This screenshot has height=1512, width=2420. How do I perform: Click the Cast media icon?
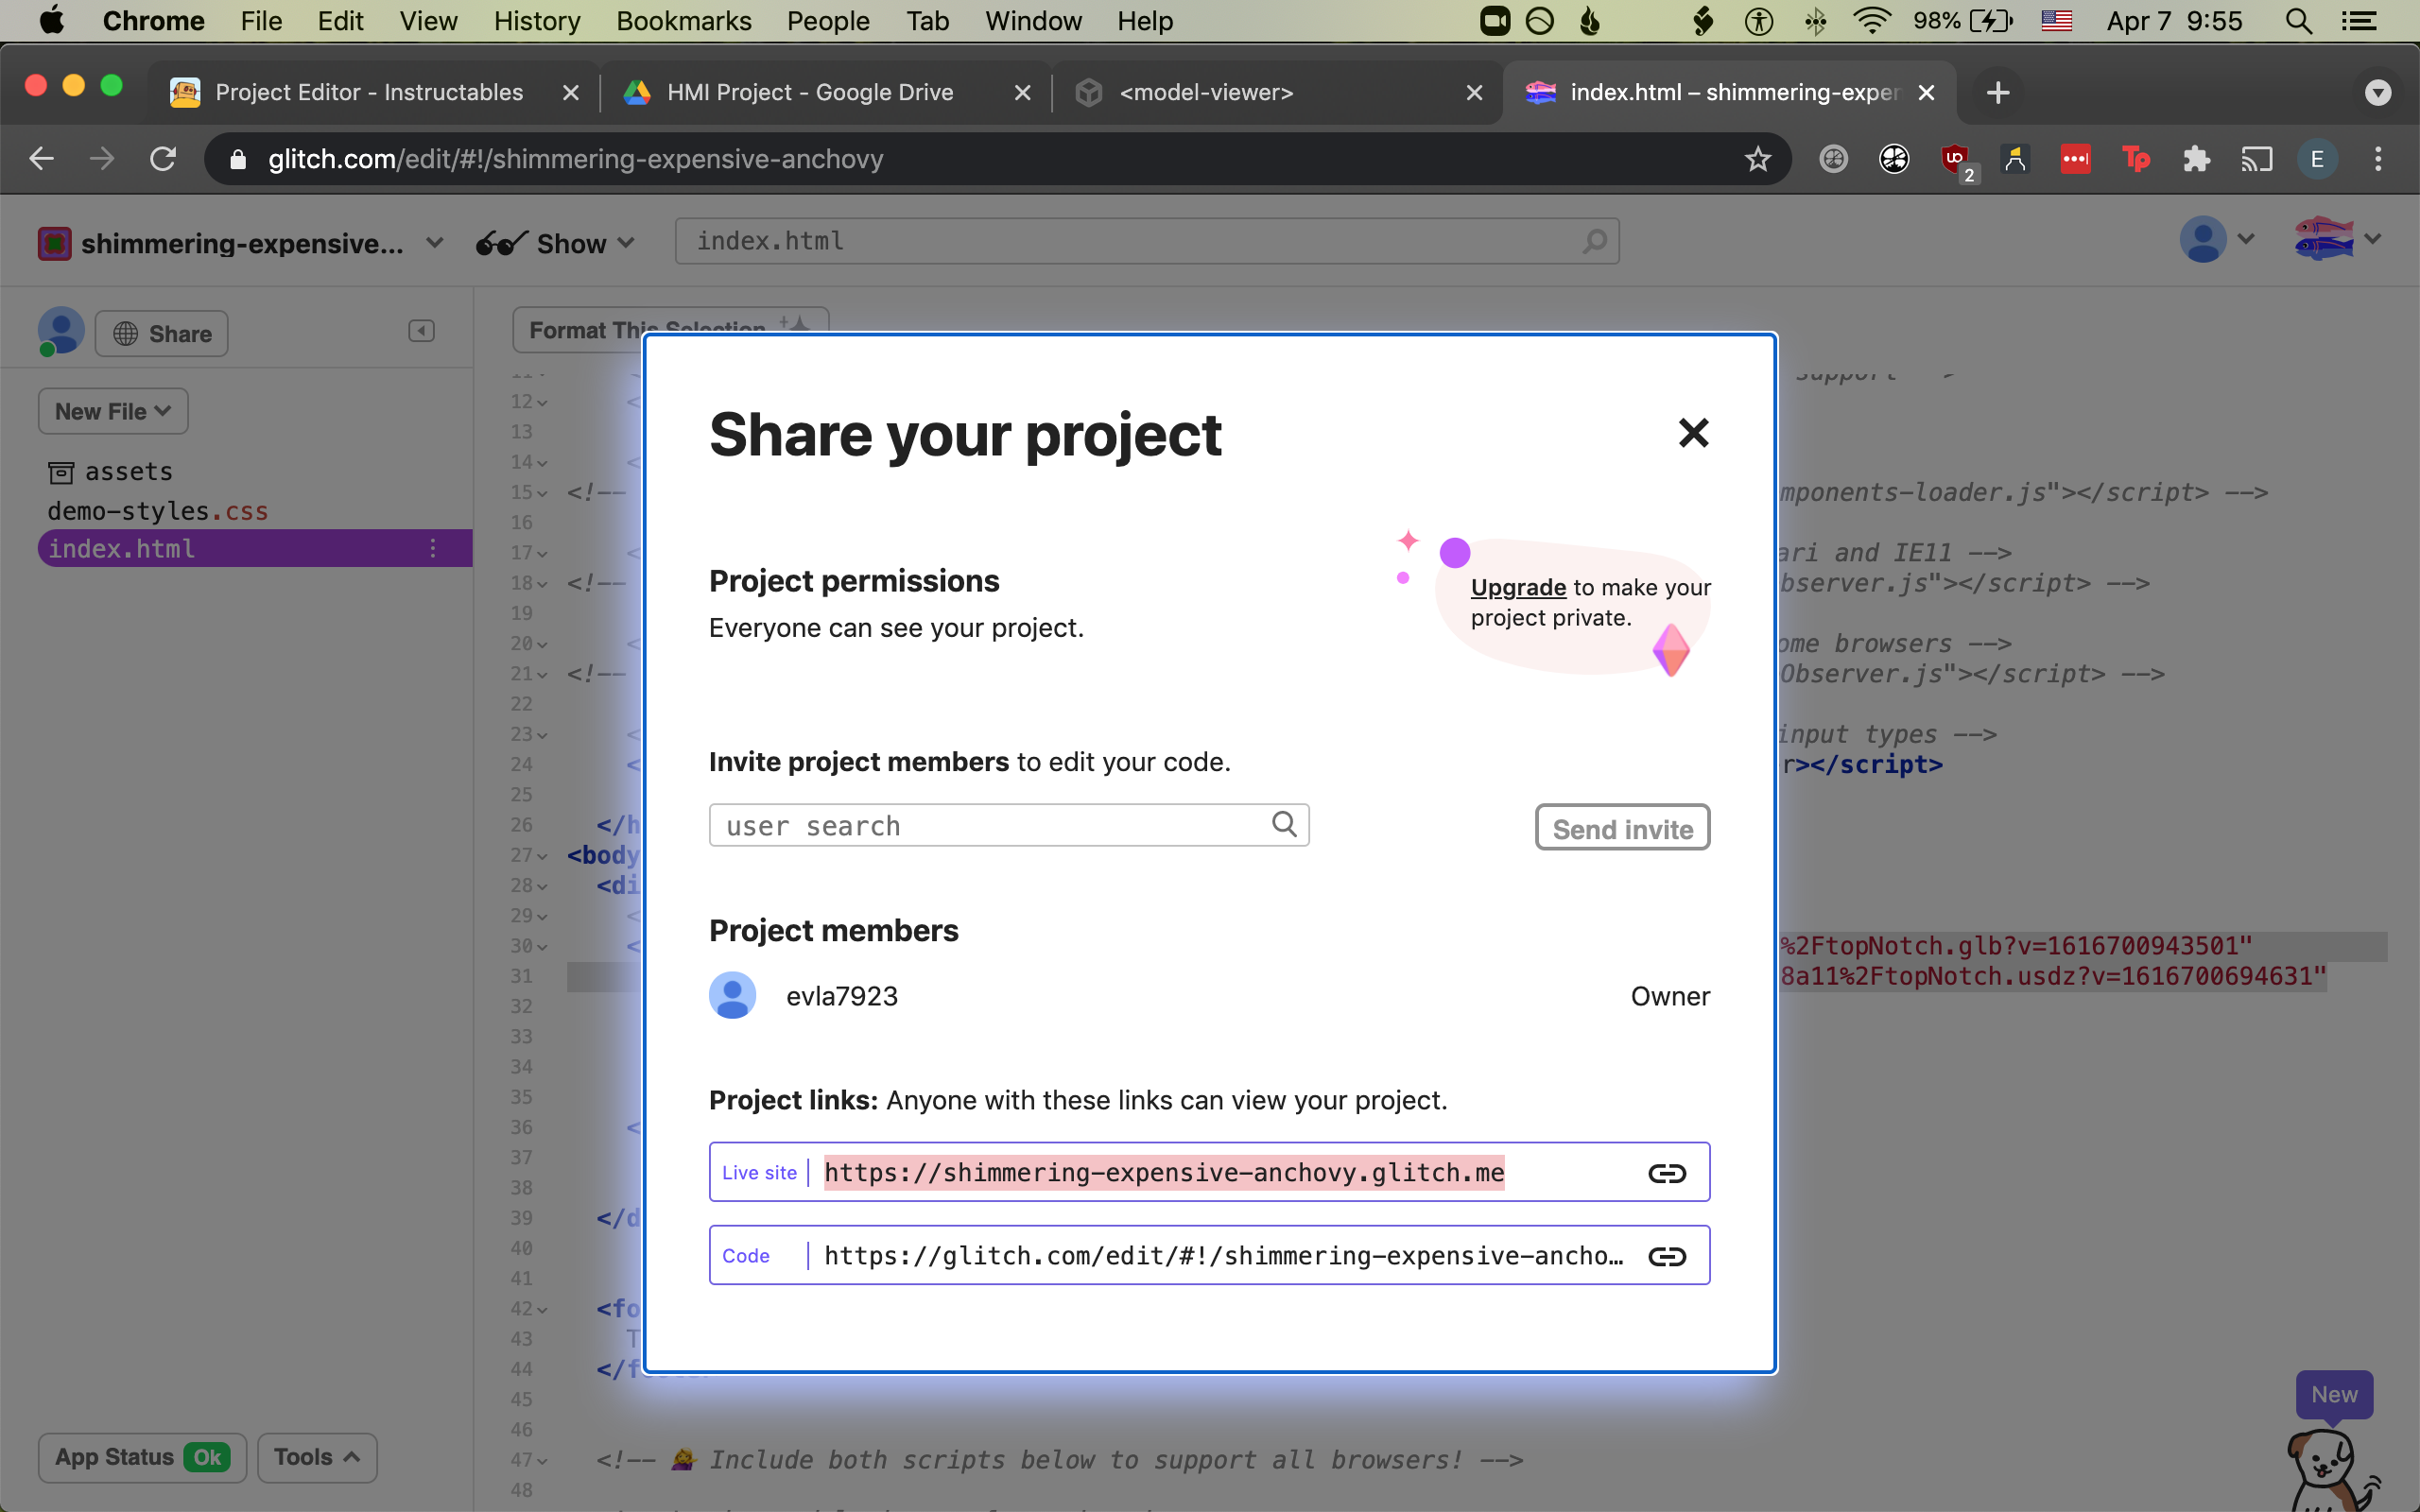click(2256, 159)
